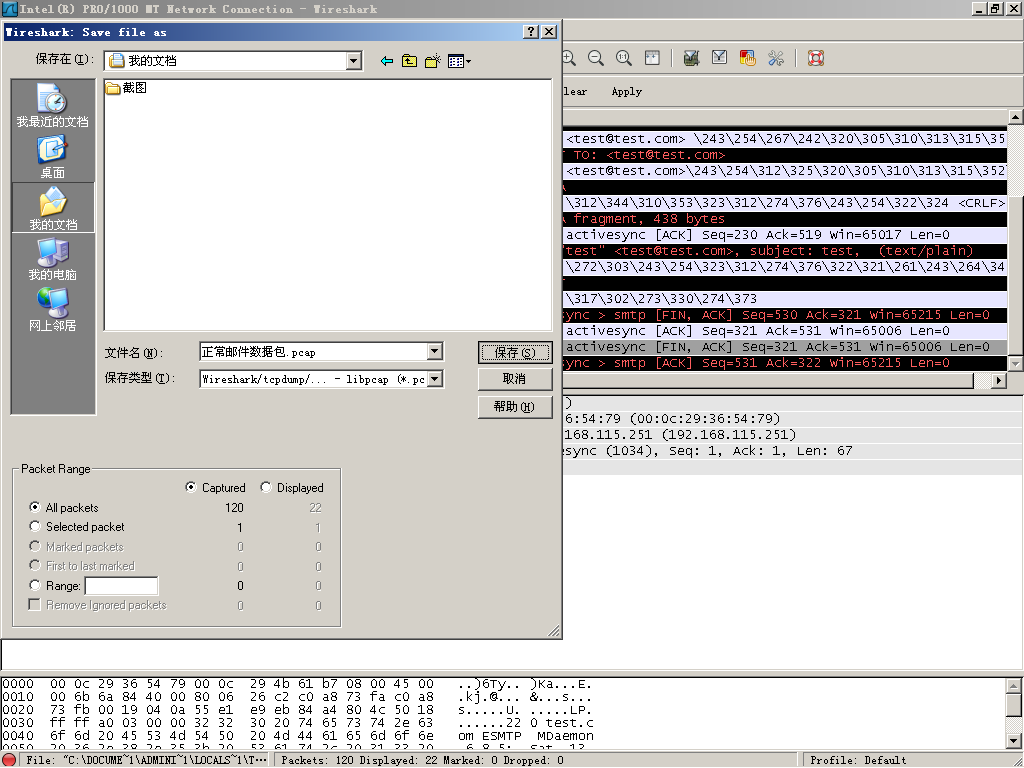Select detail line with Seq: 1, Ack: 1, Len: 67
This screenshot has height=768, width=1024.
point(793,451)
